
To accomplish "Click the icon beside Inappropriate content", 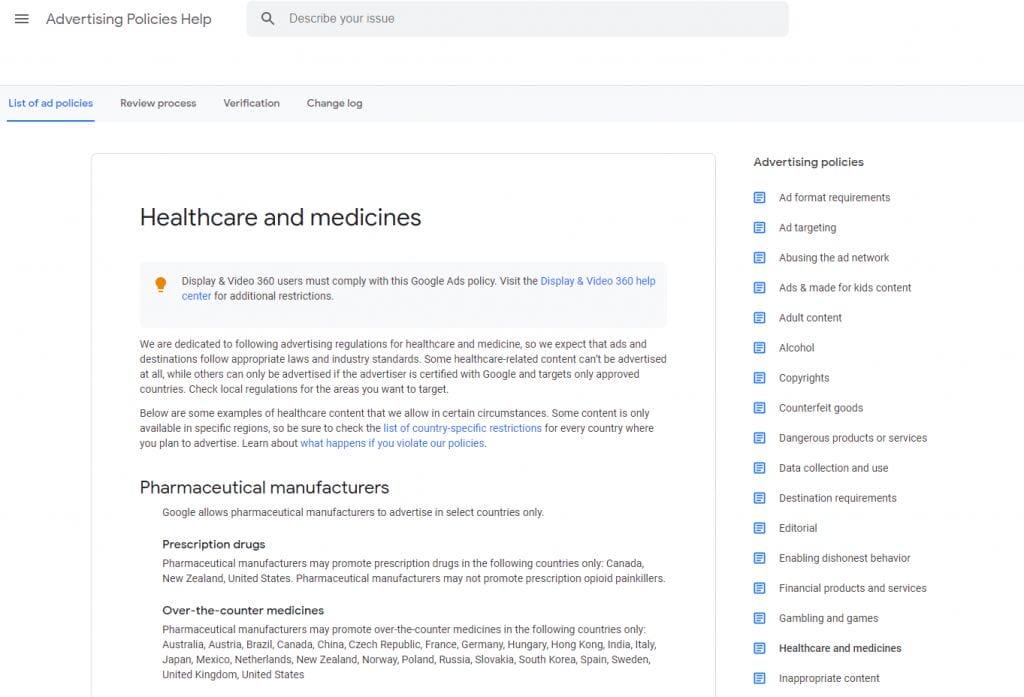I will point(761,678).
